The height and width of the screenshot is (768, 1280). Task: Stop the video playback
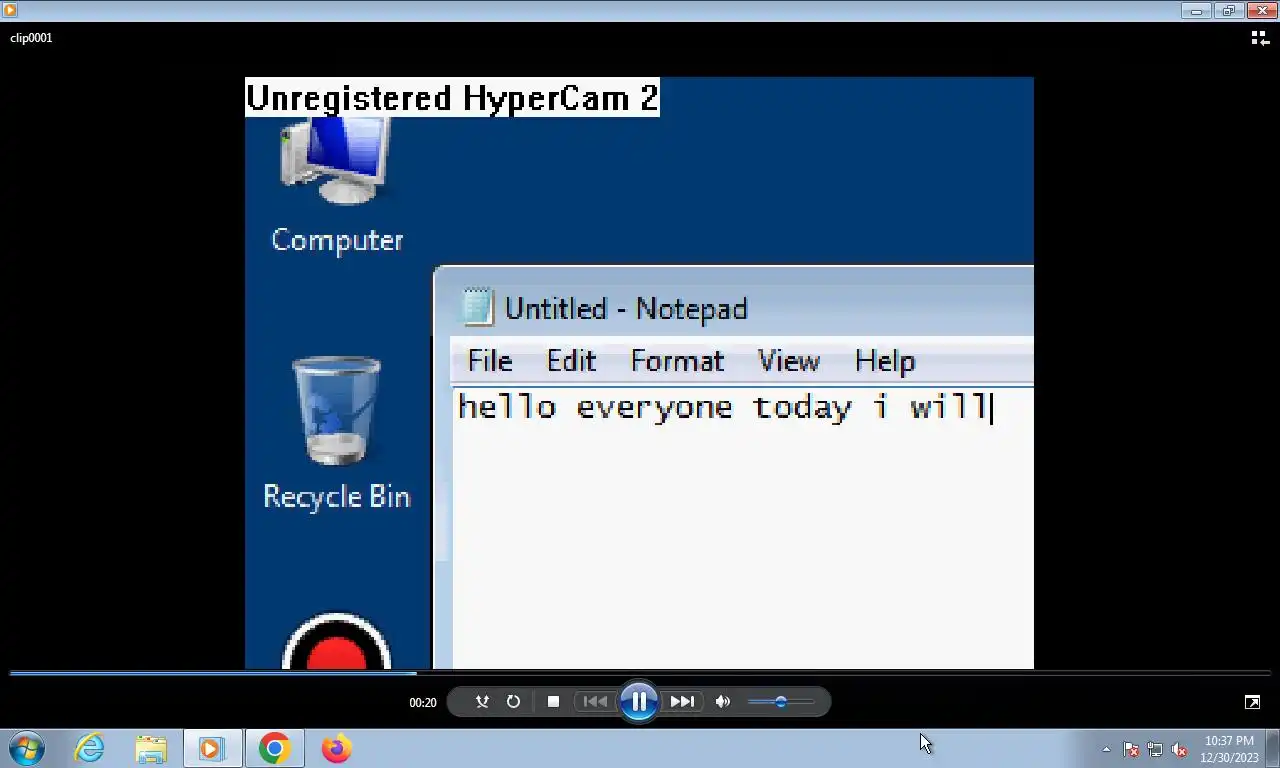[x=553, y=702]
